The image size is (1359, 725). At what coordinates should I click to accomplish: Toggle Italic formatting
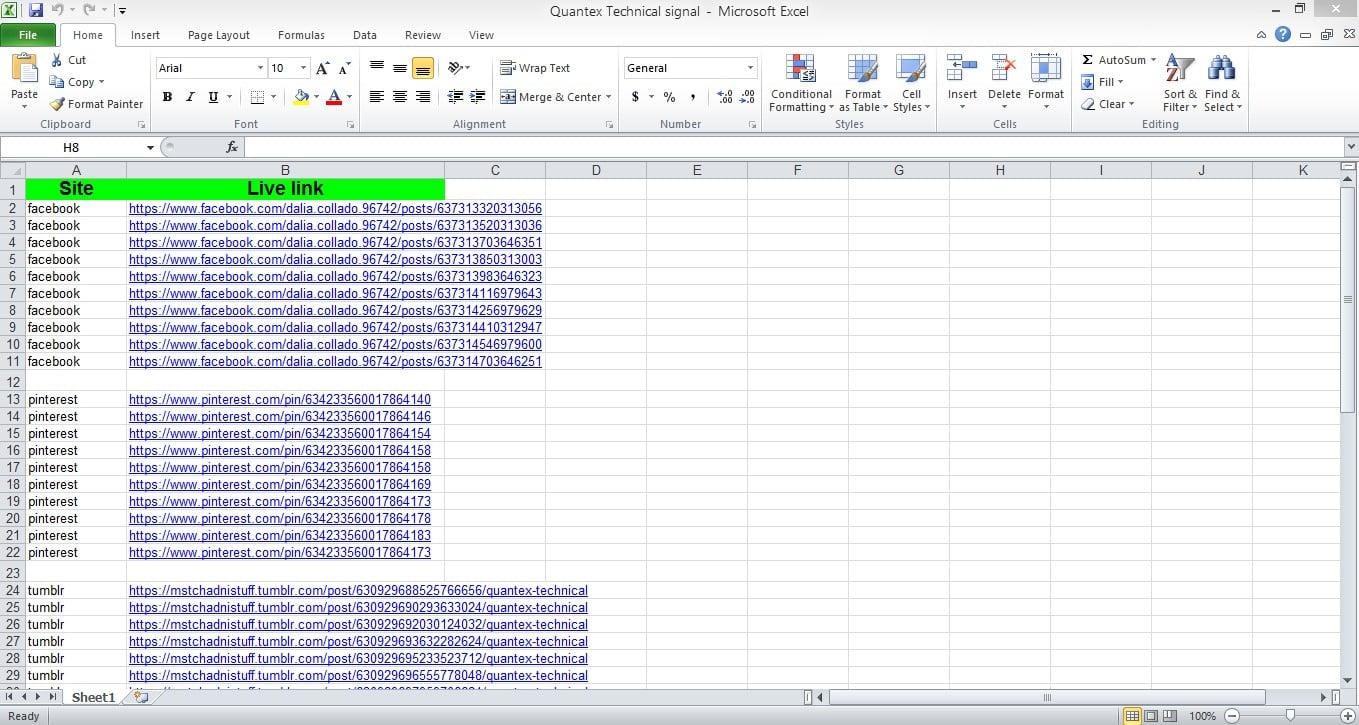click(190, 97)
